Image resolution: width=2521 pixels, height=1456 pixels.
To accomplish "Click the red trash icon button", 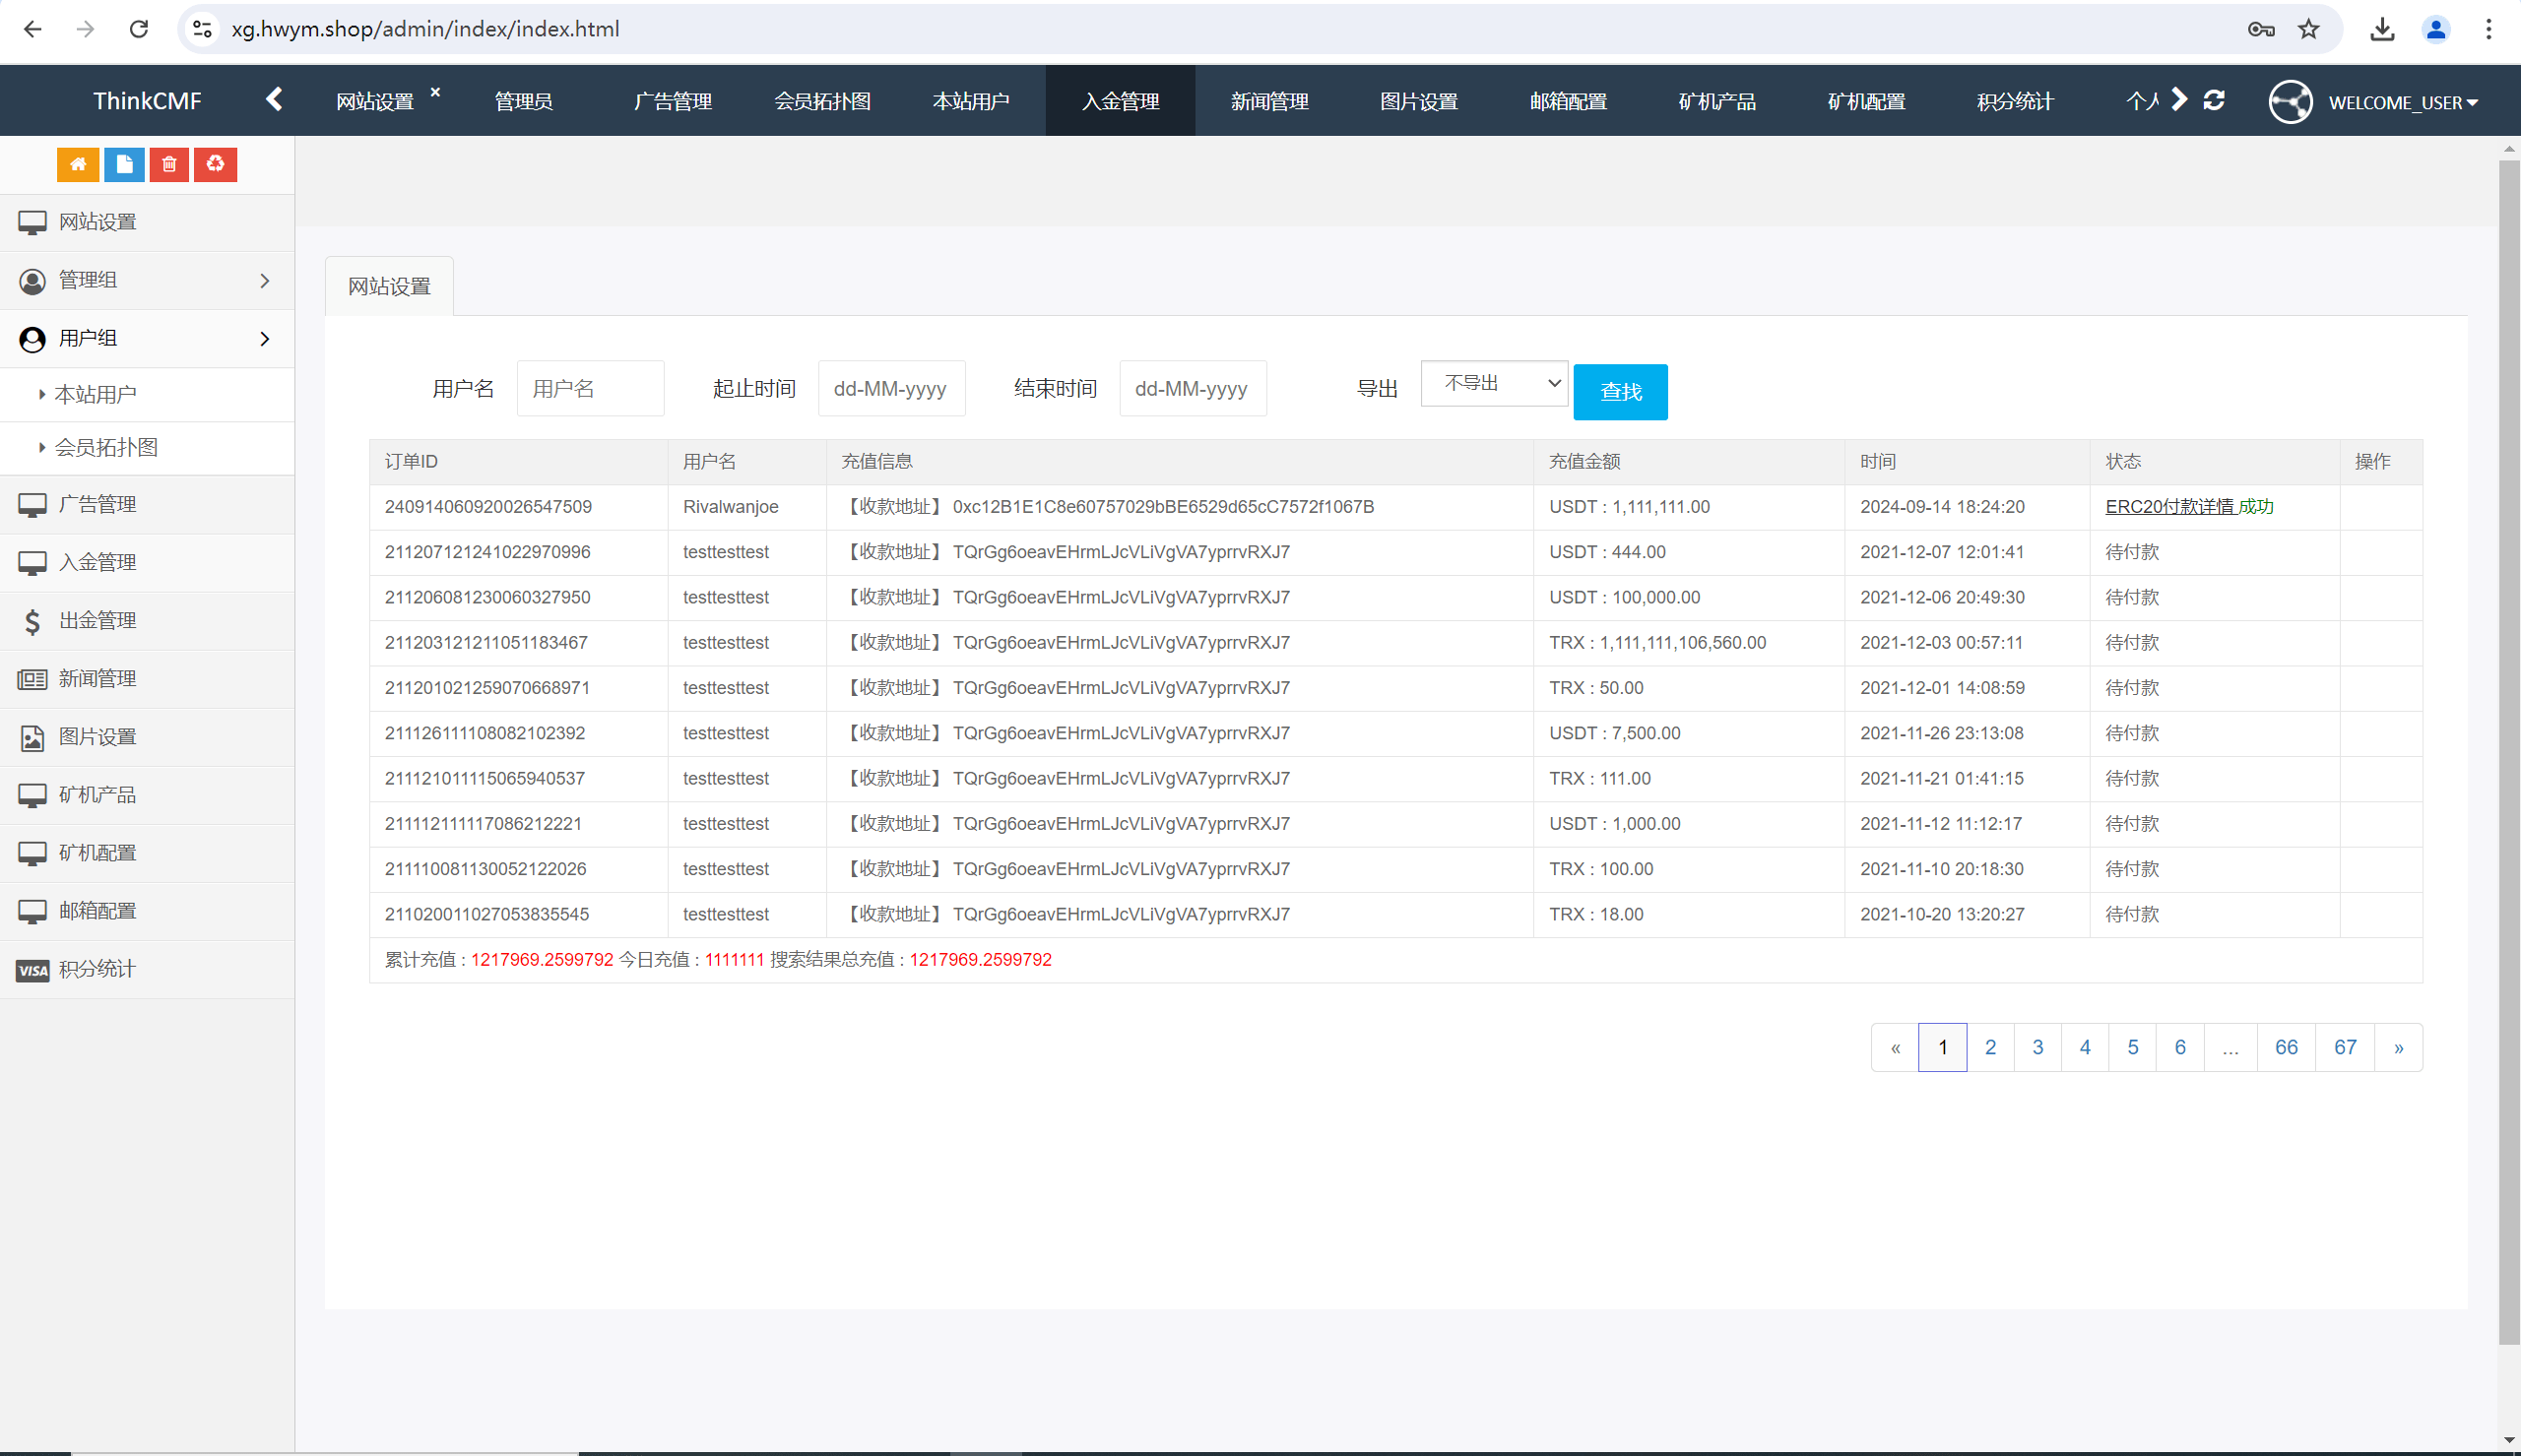I will (169, 164).
